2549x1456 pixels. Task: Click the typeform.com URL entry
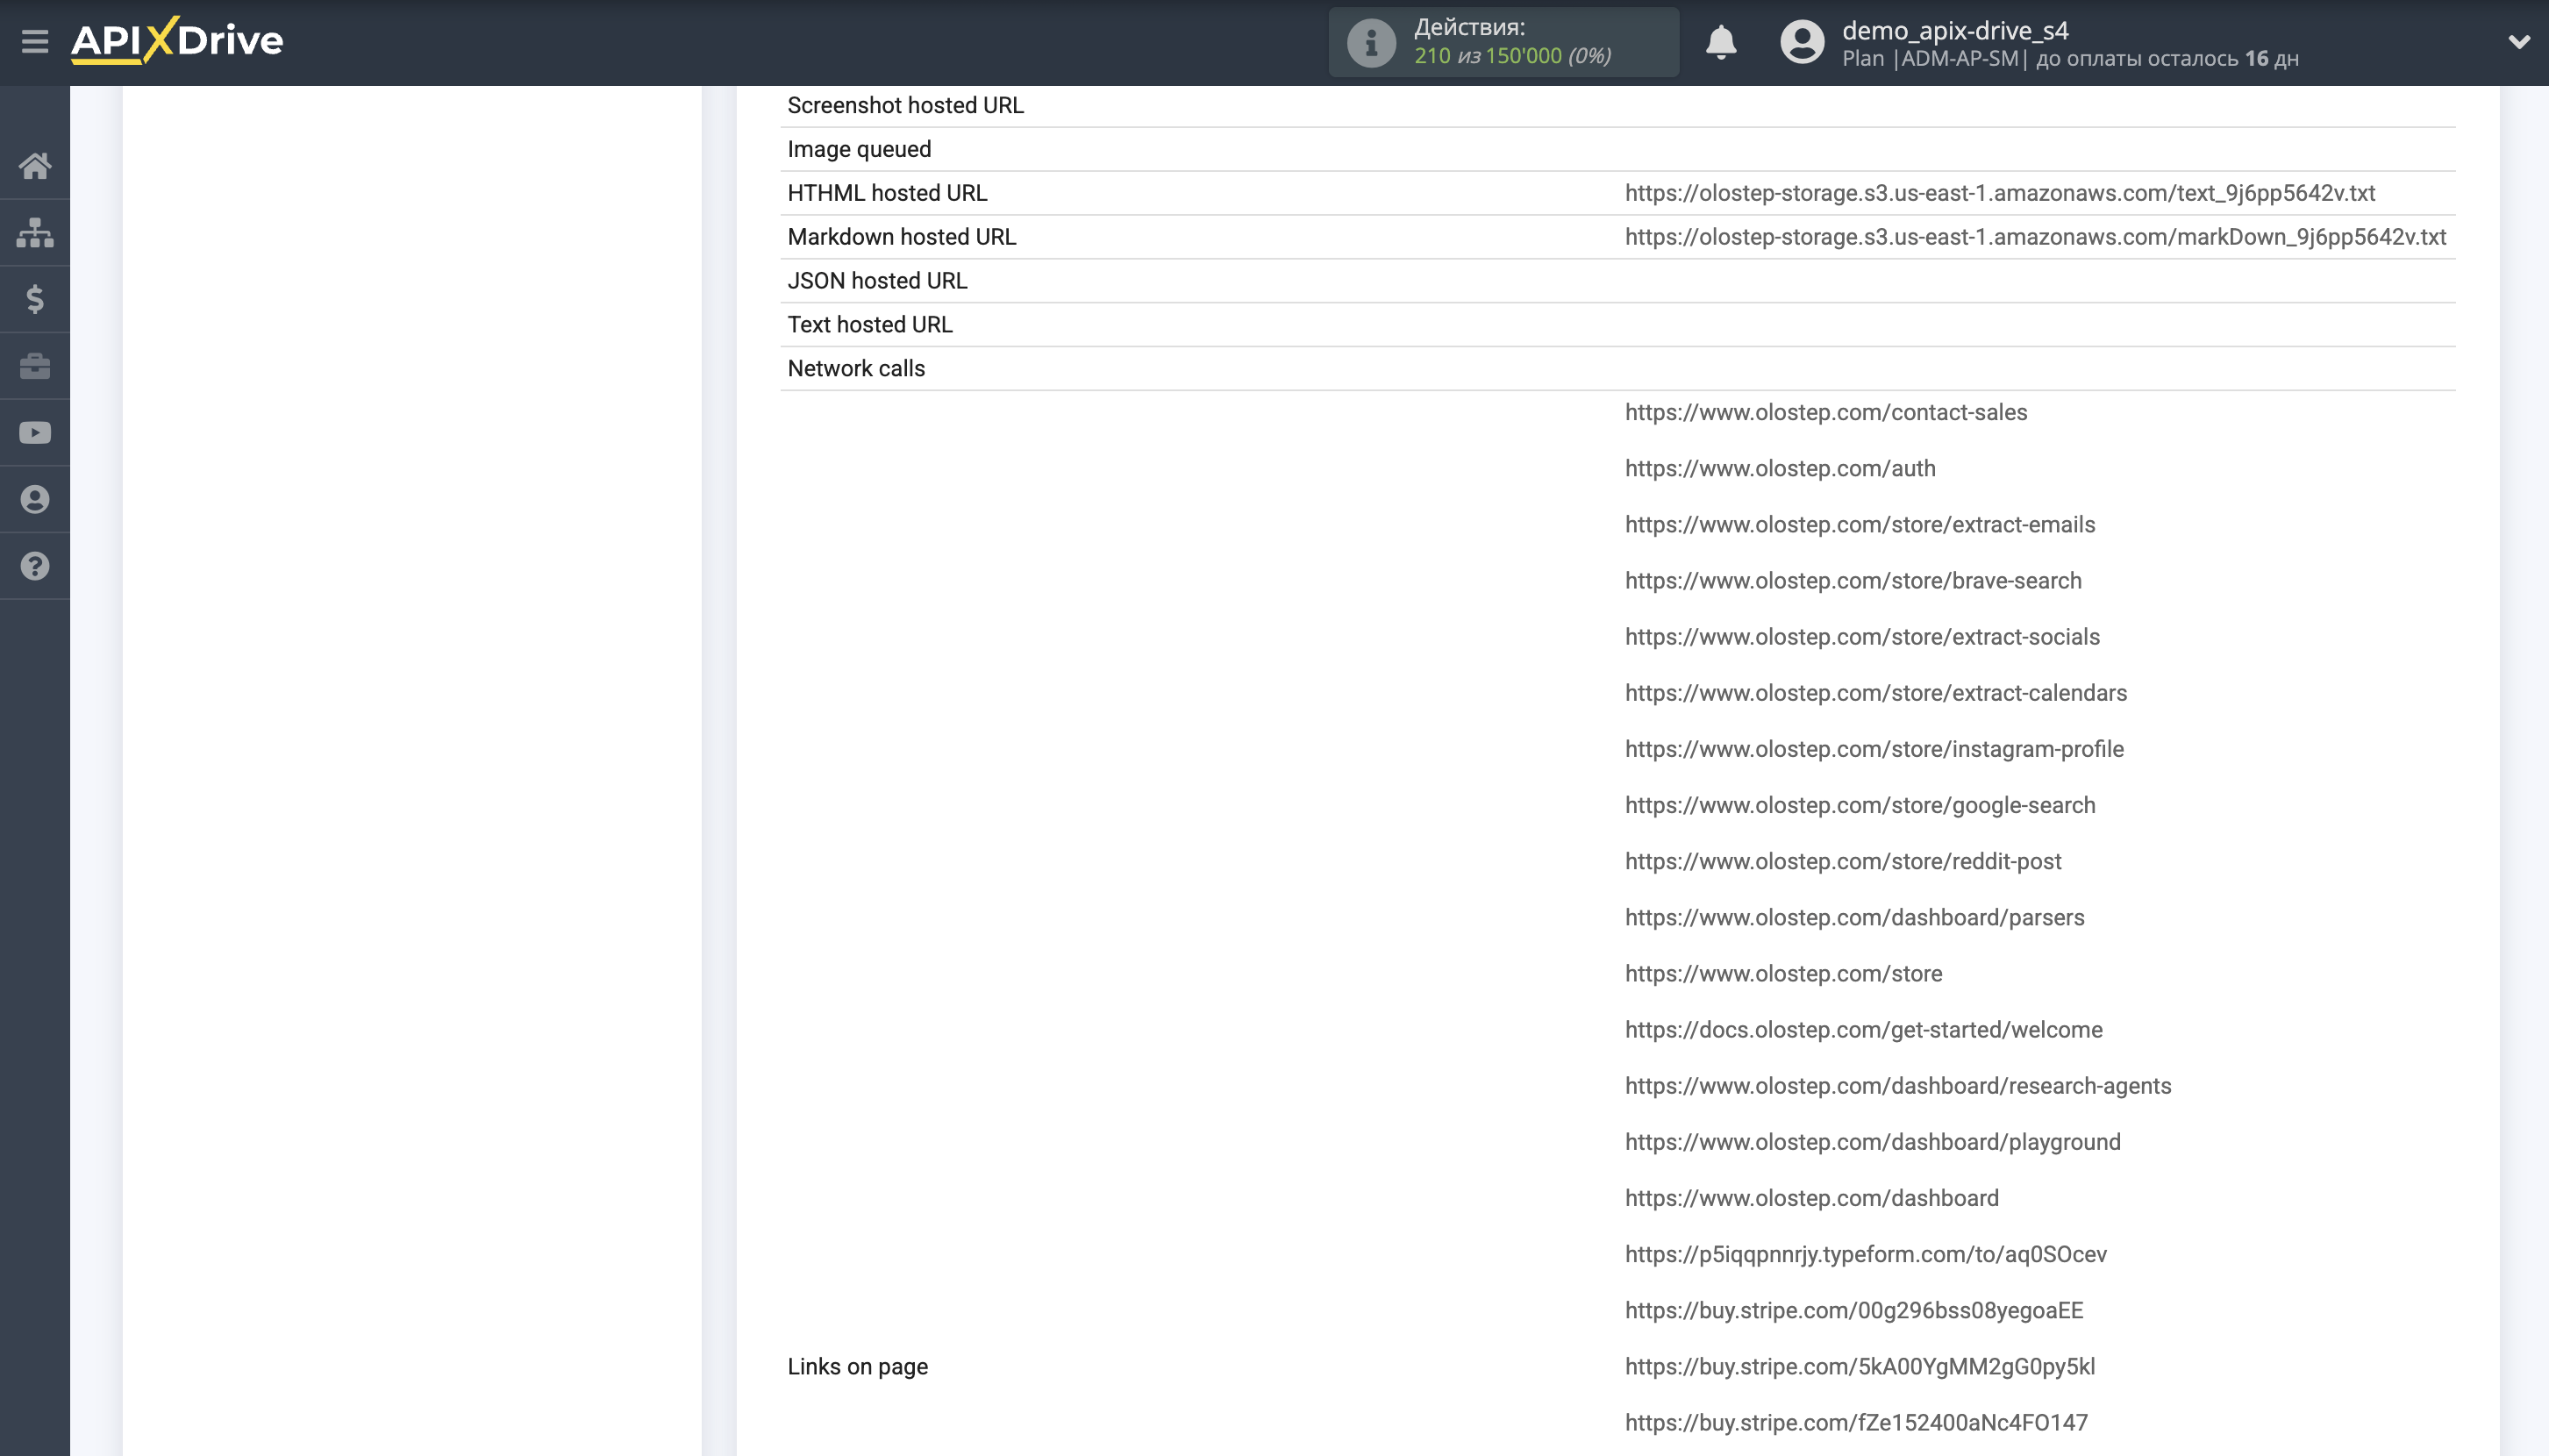(x=1865, y=1254)
